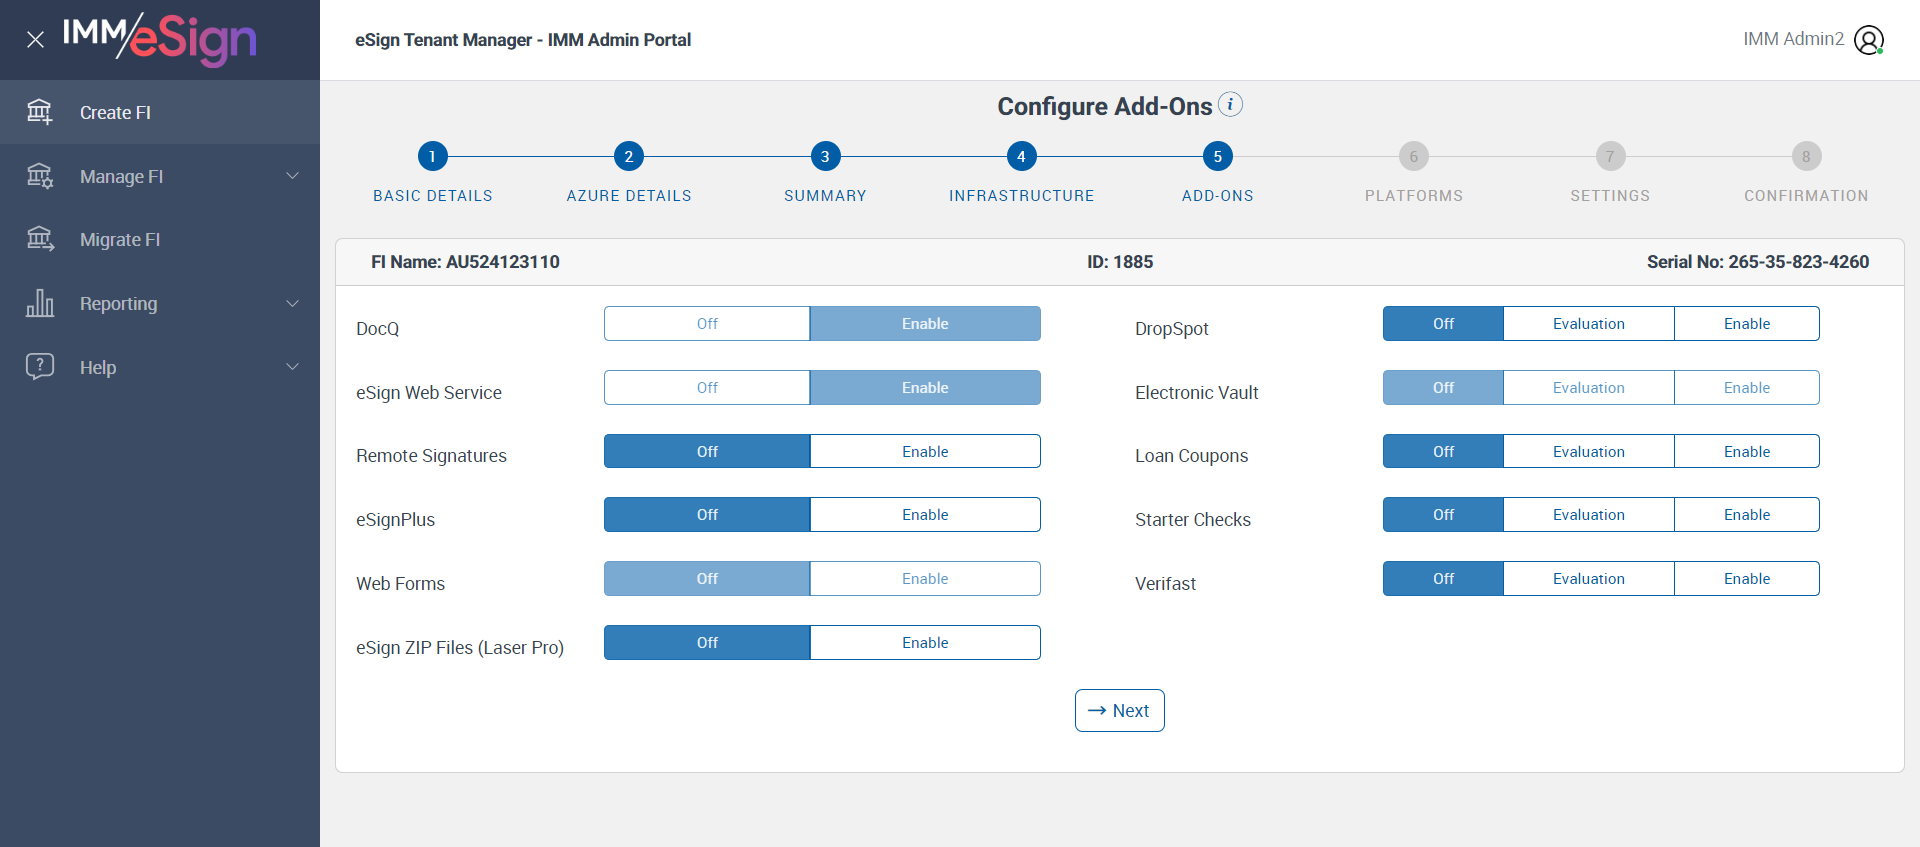This screenshot has width=1920, height=847.
Task: Enable the Verifast add-on
Action: click(1746, 579)
